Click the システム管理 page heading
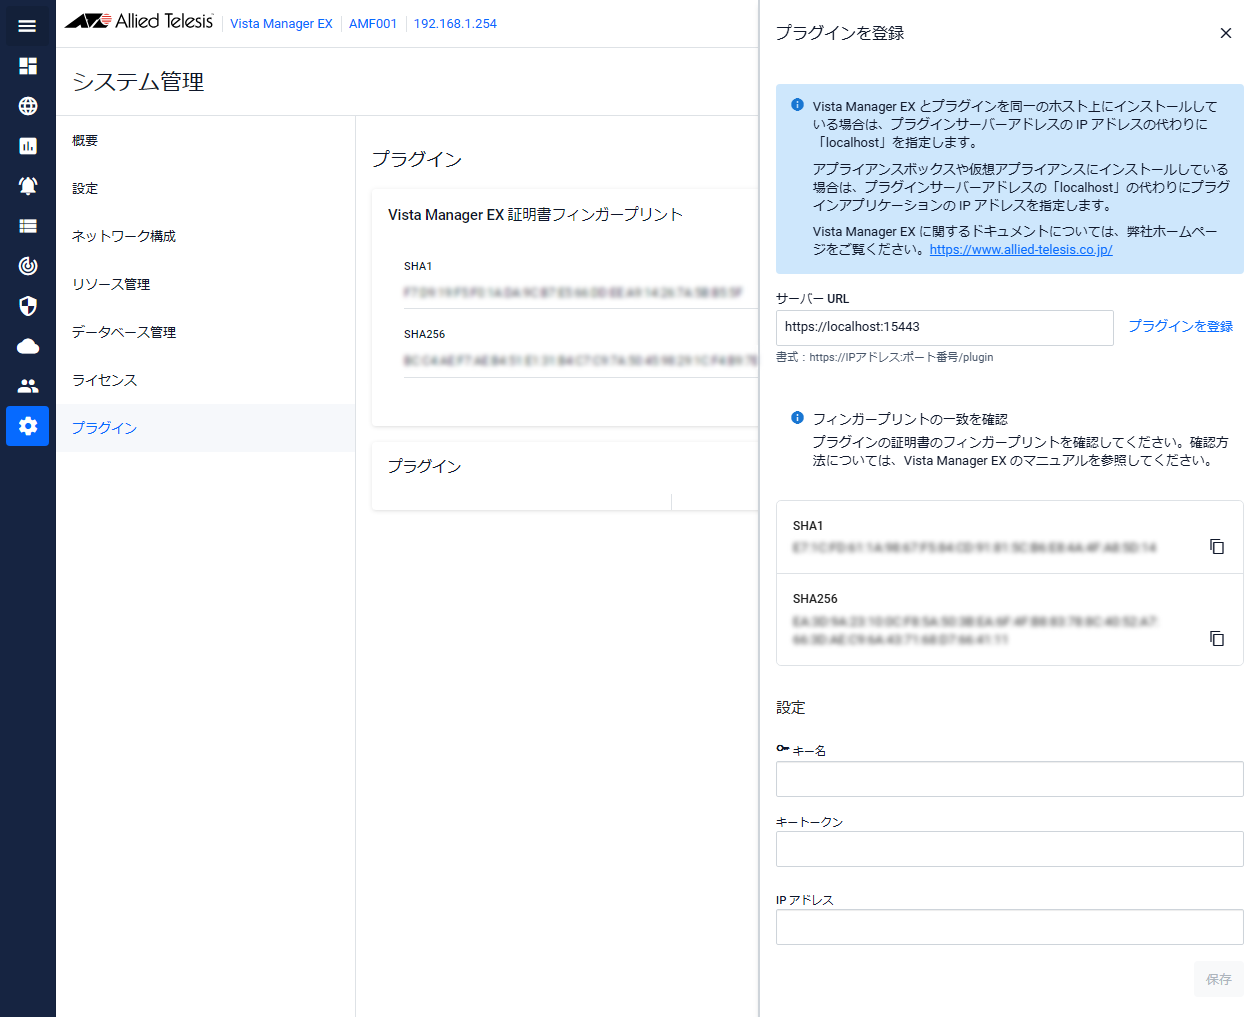The image size is (1260, 1017). click(x=138, y=82)
